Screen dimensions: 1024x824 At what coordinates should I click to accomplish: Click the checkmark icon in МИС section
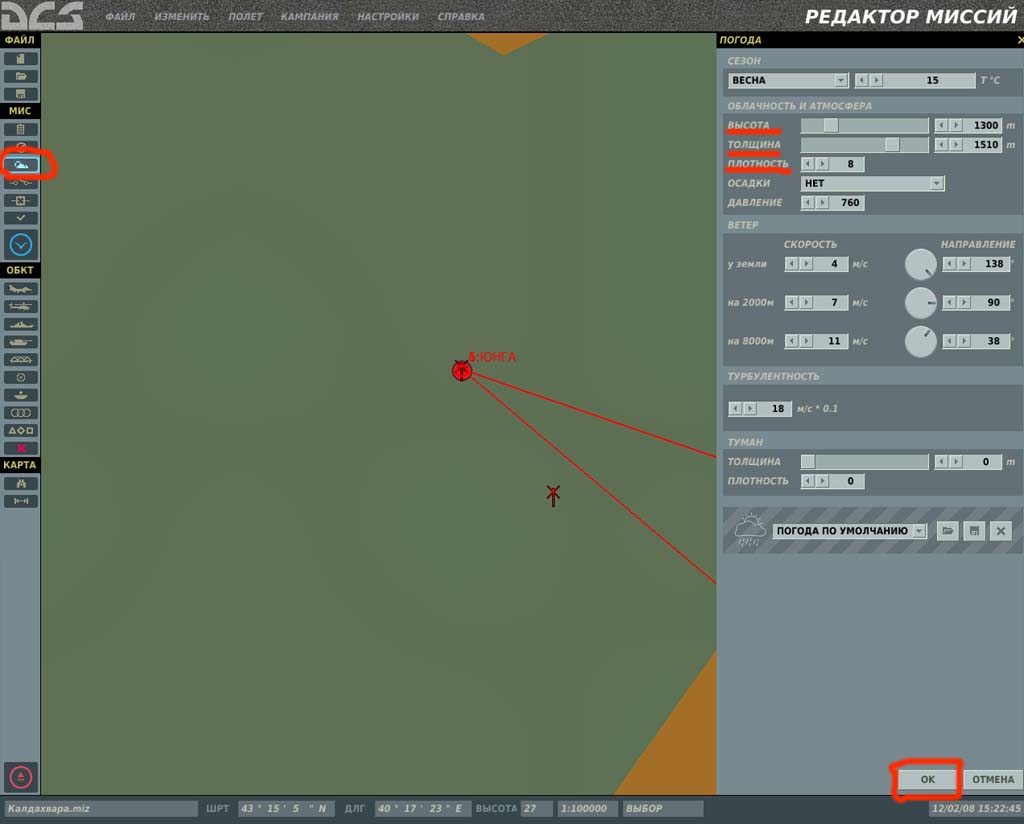pos(20,217)
